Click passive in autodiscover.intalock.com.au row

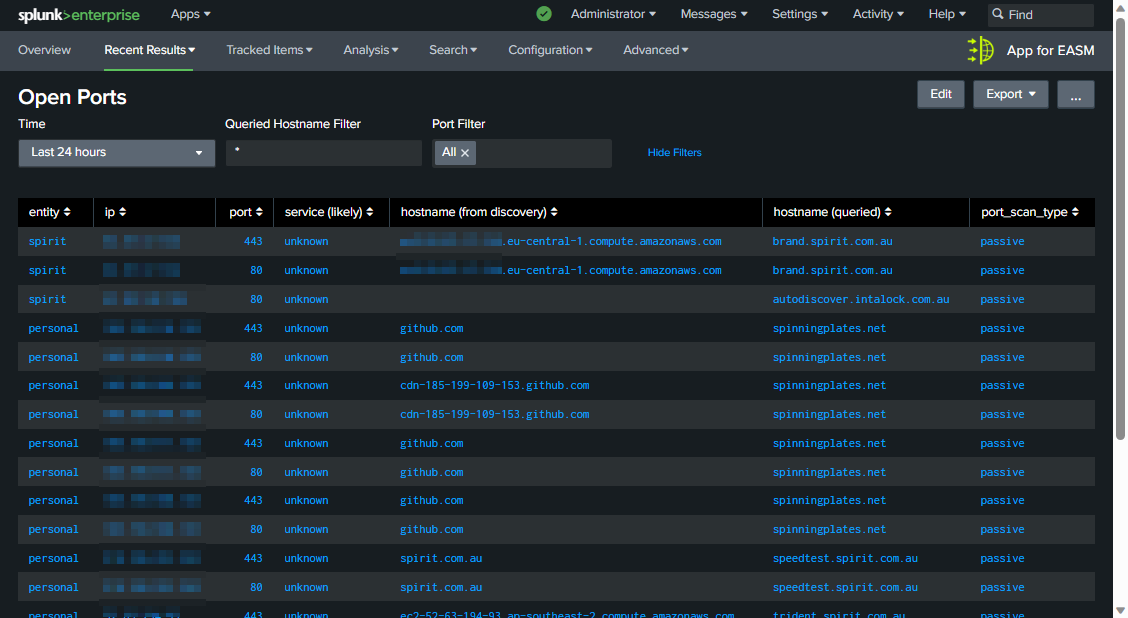[x=1002, y=299]
